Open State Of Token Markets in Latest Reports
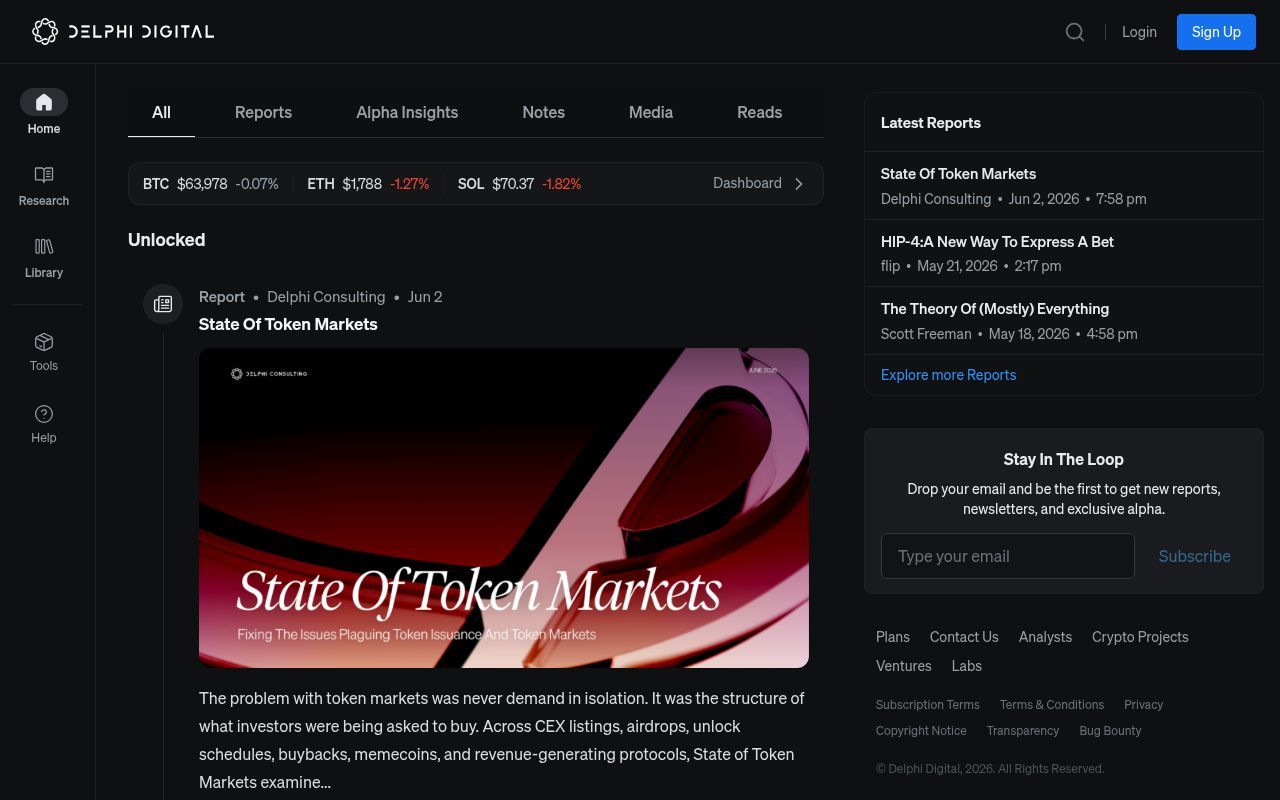The width and height of the screenshot is (1280, 800). (x=958, y=174)
